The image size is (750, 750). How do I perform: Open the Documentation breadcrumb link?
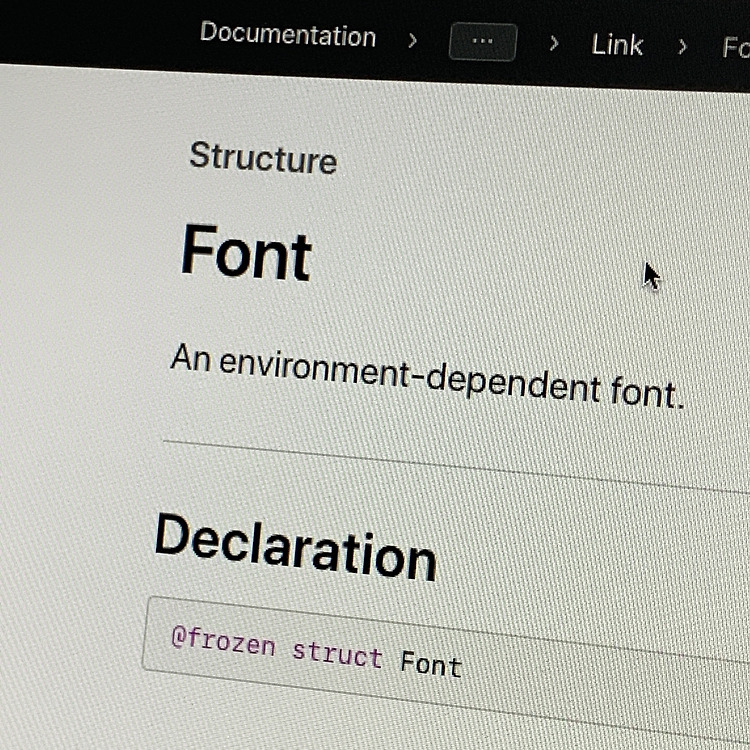pyautogui.click(x=288, y=34)
